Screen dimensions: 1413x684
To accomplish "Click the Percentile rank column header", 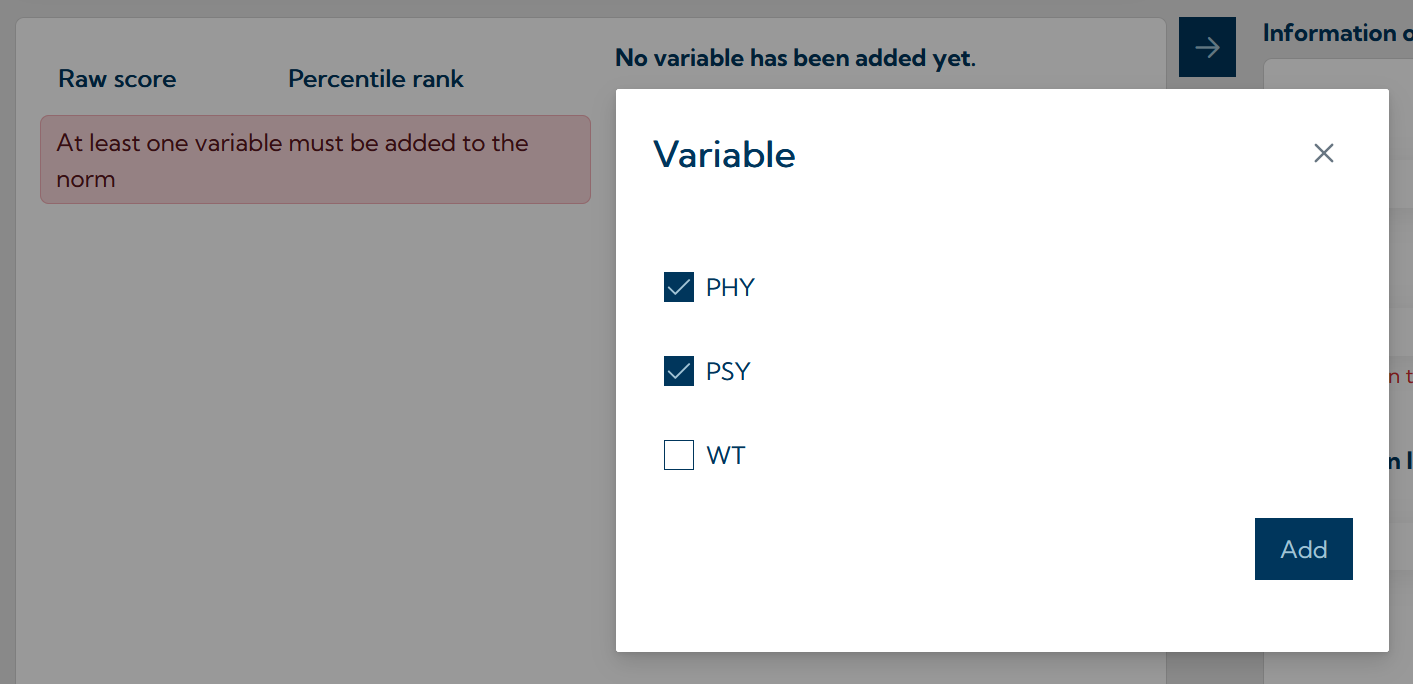I will click(x=376, y=78).
